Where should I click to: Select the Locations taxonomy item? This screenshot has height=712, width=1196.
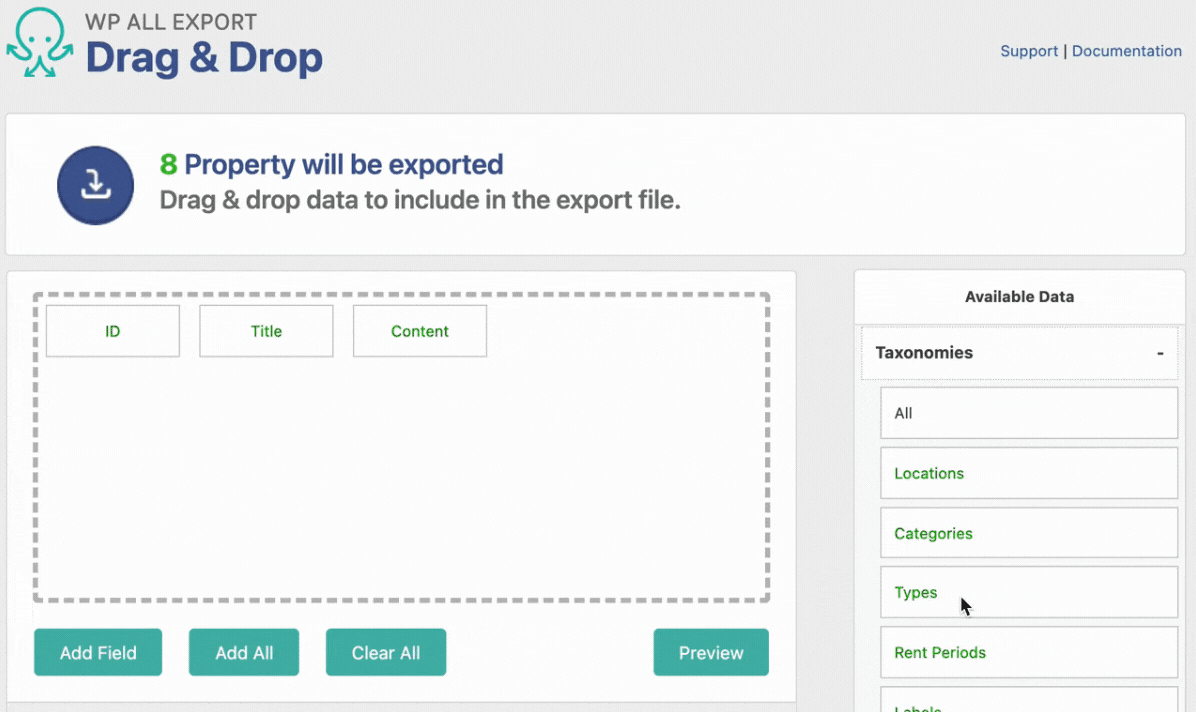(1028, 473)
